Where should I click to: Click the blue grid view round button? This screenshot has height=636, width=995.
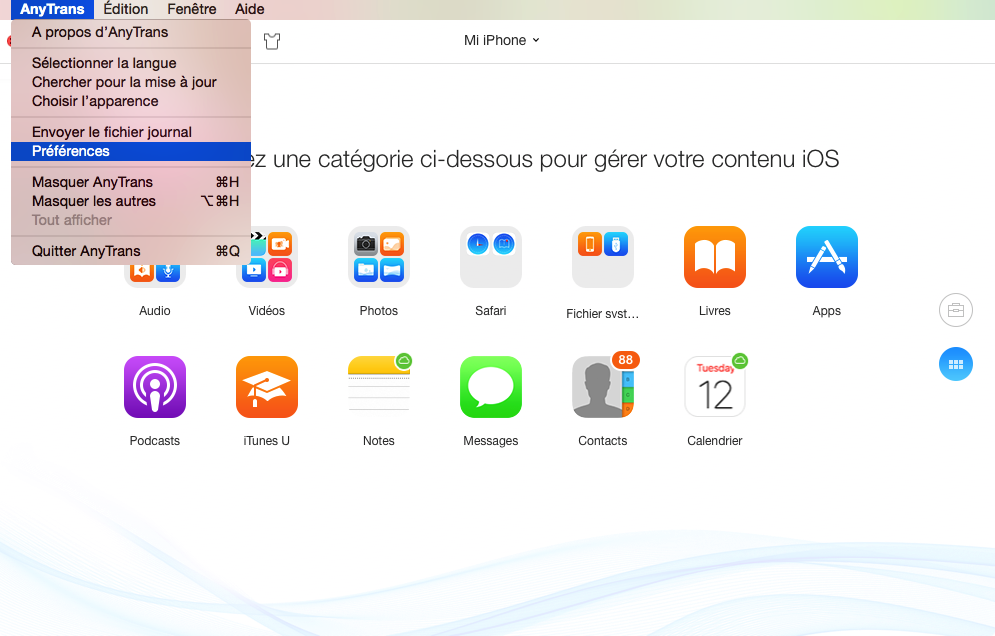pyautogui.click(x=956, y=364)
